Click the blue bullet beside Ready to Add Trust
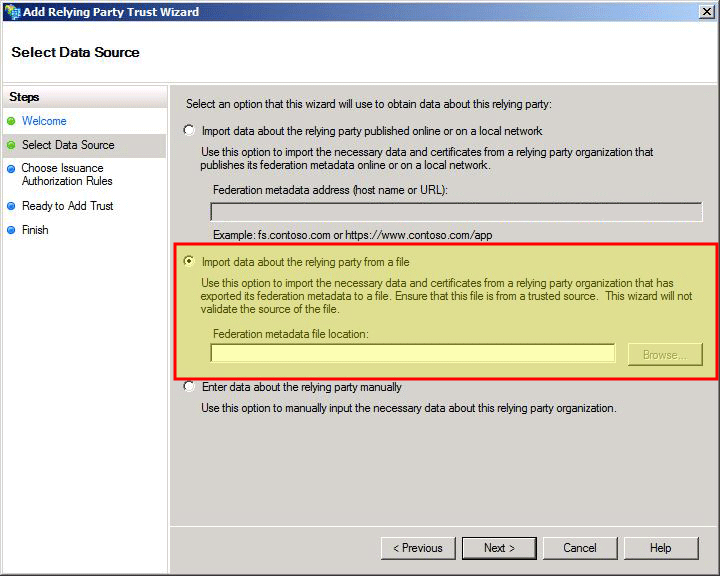720x576 pixels. 11,206
